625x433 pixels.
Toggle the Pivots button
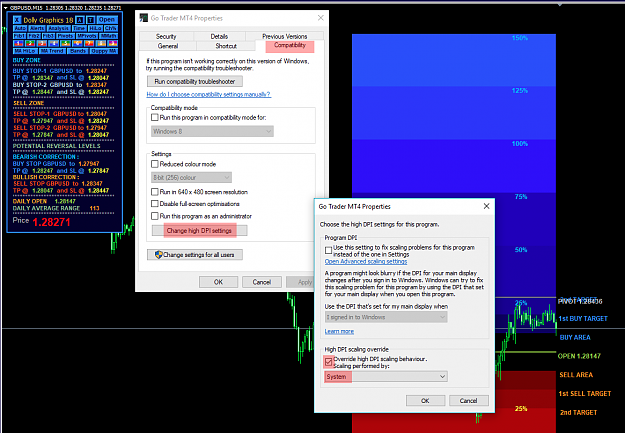tap(65, 36)
